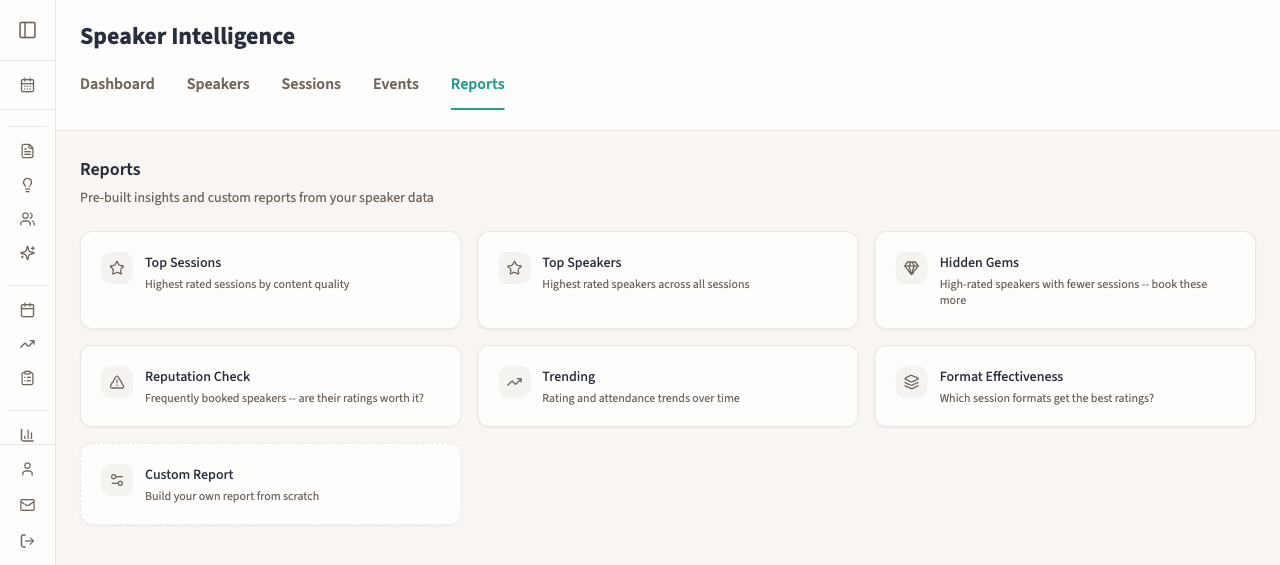The image size is (1280, 565).
Task: Click the warning triangle icon on Reputation Check
Action: coord(117,382)
